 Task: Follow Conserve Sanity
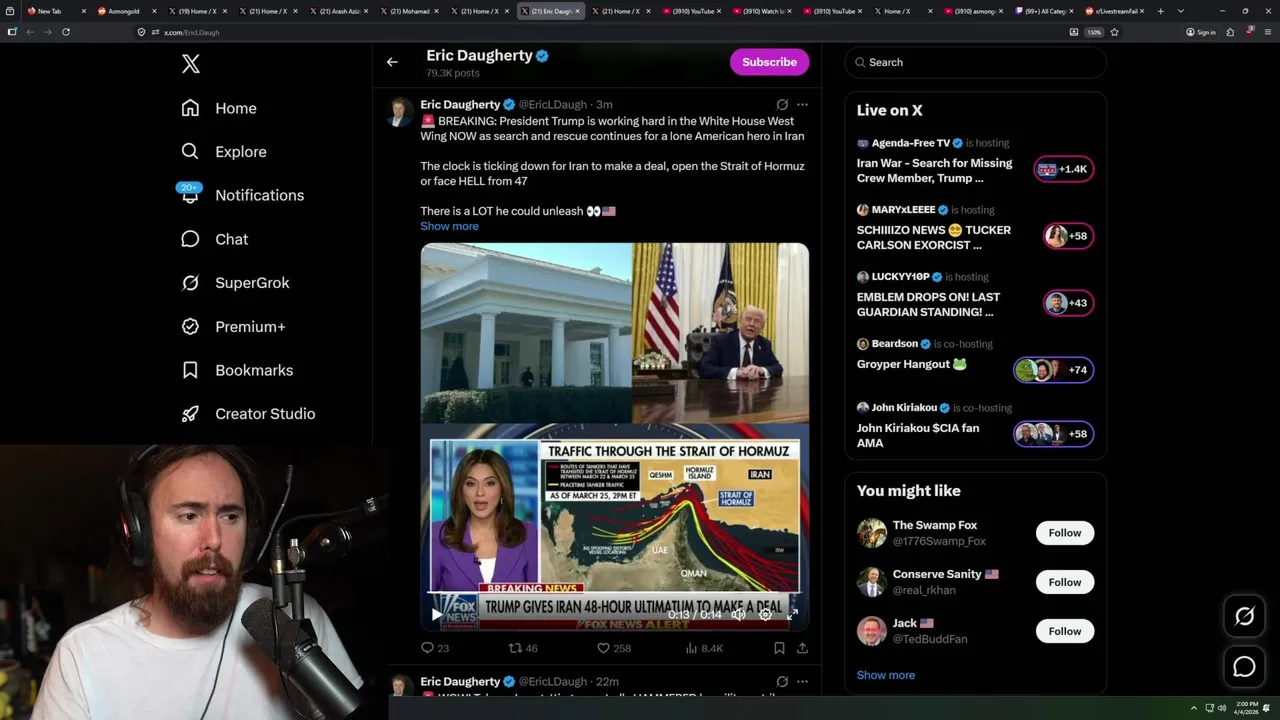pos(1065,582)
